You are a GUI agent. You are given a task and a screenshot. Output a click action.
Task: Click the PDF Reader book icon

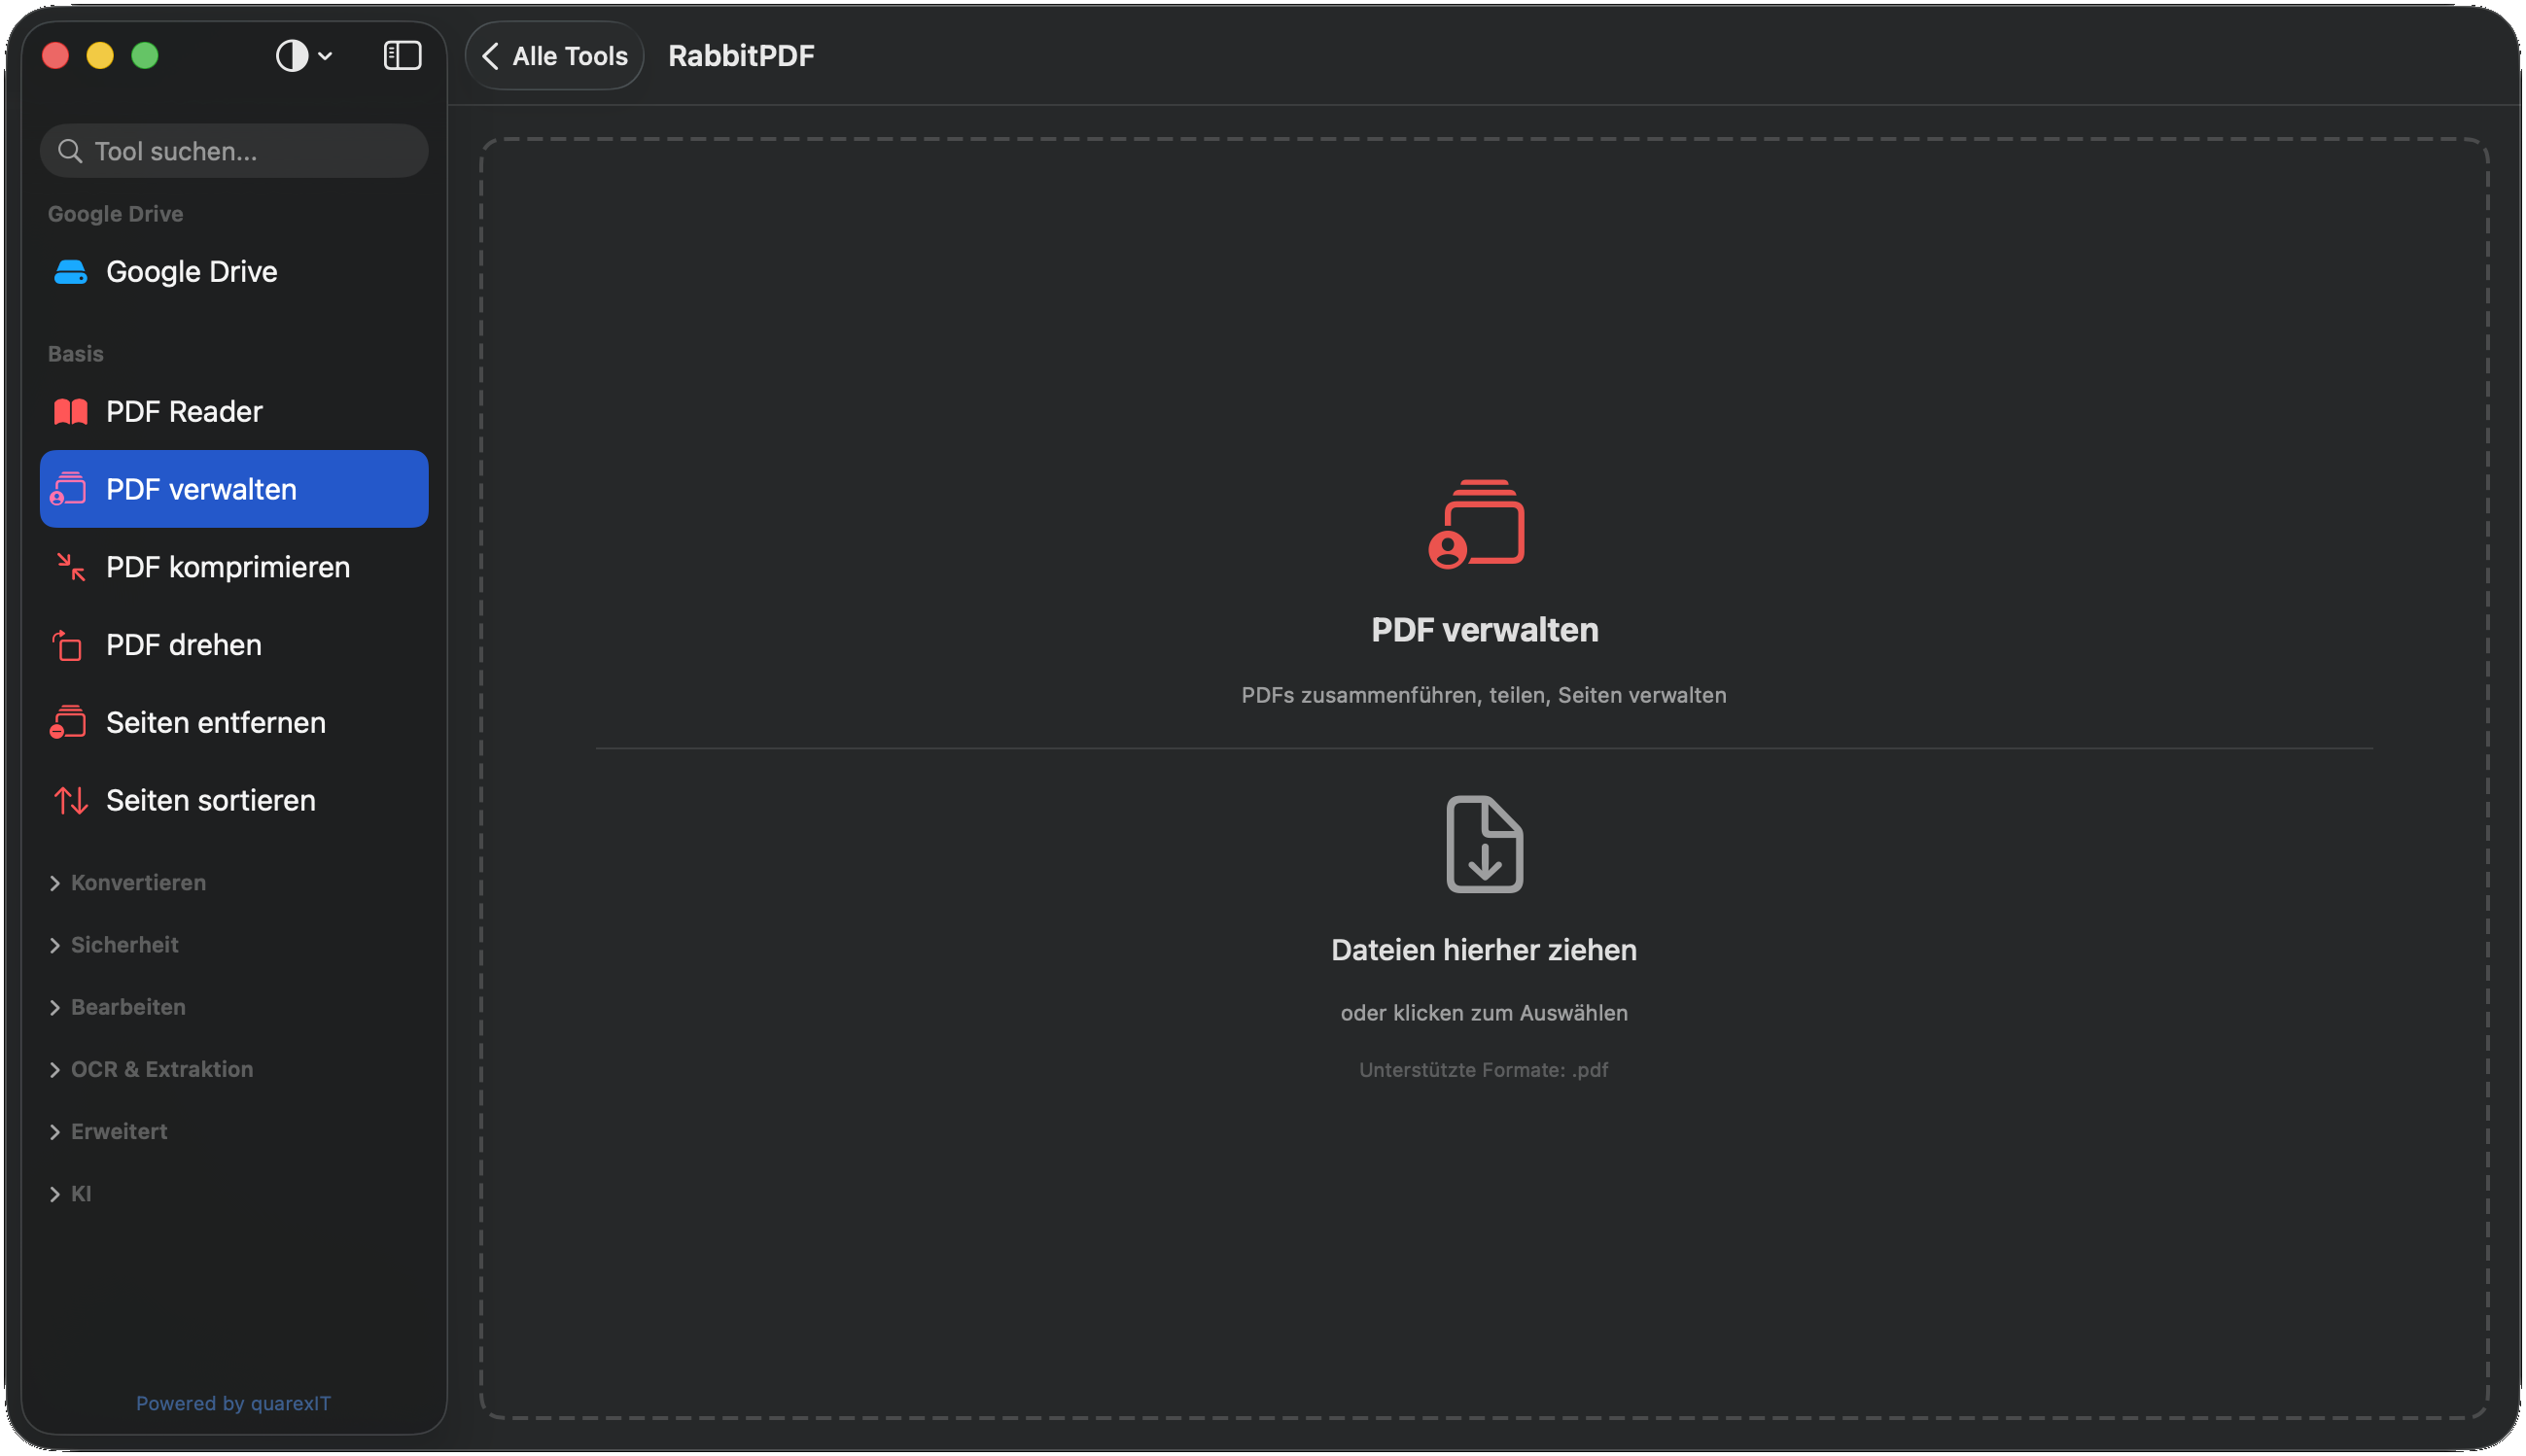[x=70, y=412]
